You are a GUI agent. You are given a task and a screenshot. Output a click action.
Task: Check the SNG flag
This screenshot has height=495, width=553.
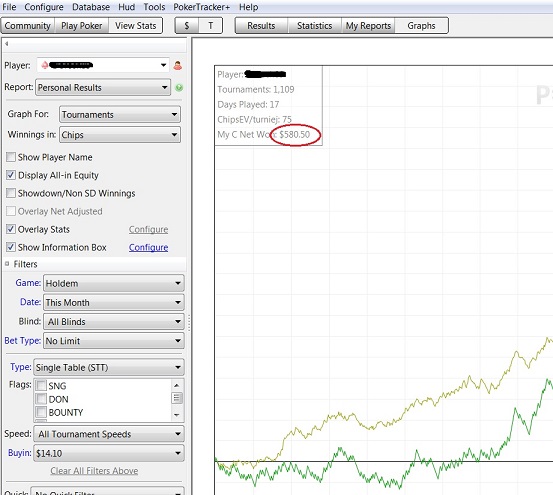(x=41, y=385)
